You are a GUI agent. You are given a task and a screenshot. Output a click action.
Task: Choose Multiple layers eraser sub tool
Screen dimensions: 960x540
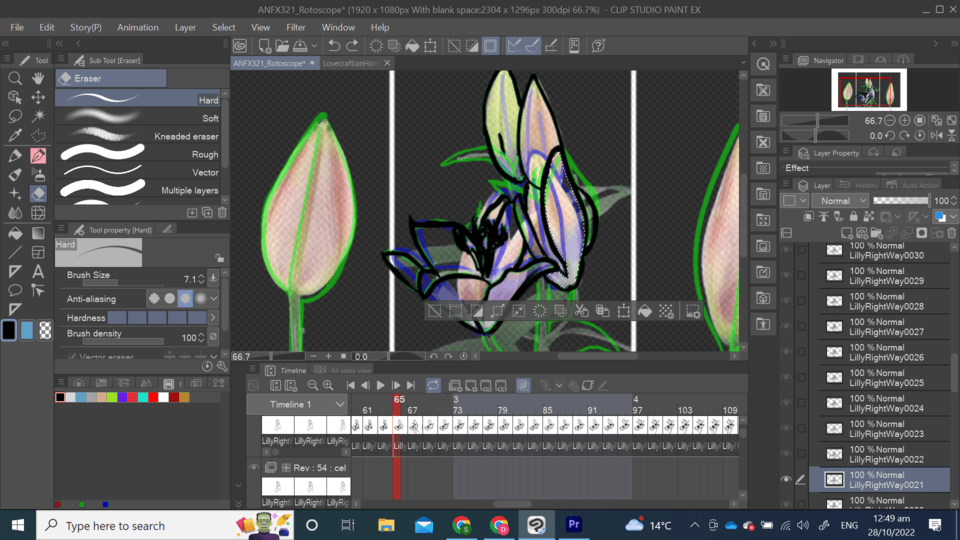pyautogui.click(x=140, y=190)
